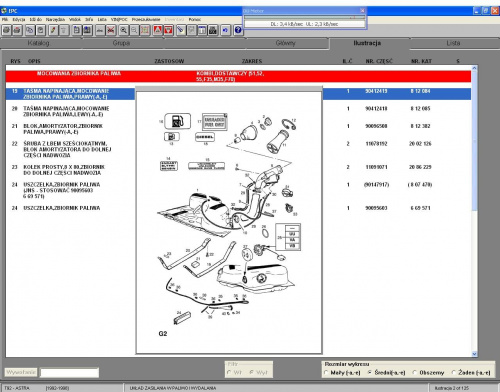
Task: Click the blue question mark help icon
Action: point(238,30)
